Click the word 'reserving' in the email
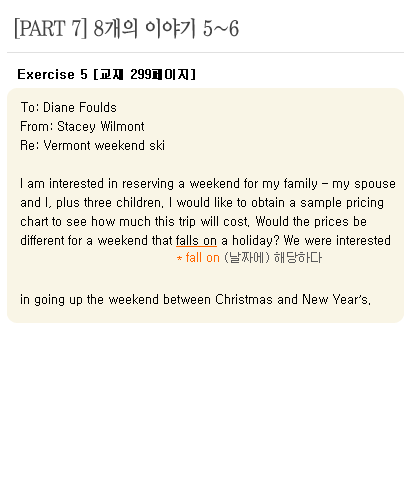Screen dimensions: 410x480 pyautogui.click(x=148, y=184)
